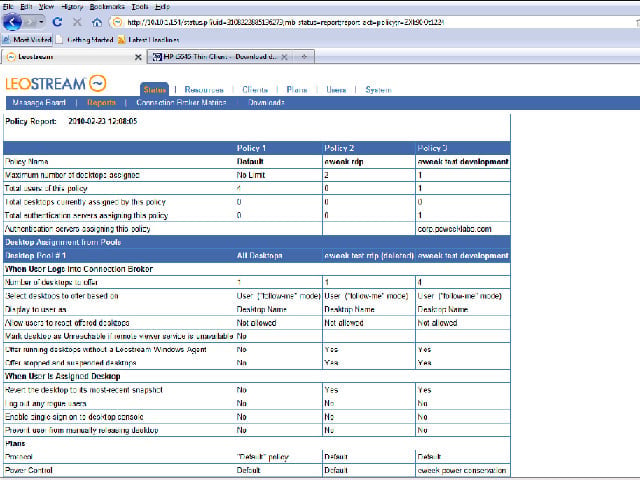640x480 pixels.
Task: Open the Bookmarks menu
Action: tap(107, 7)
